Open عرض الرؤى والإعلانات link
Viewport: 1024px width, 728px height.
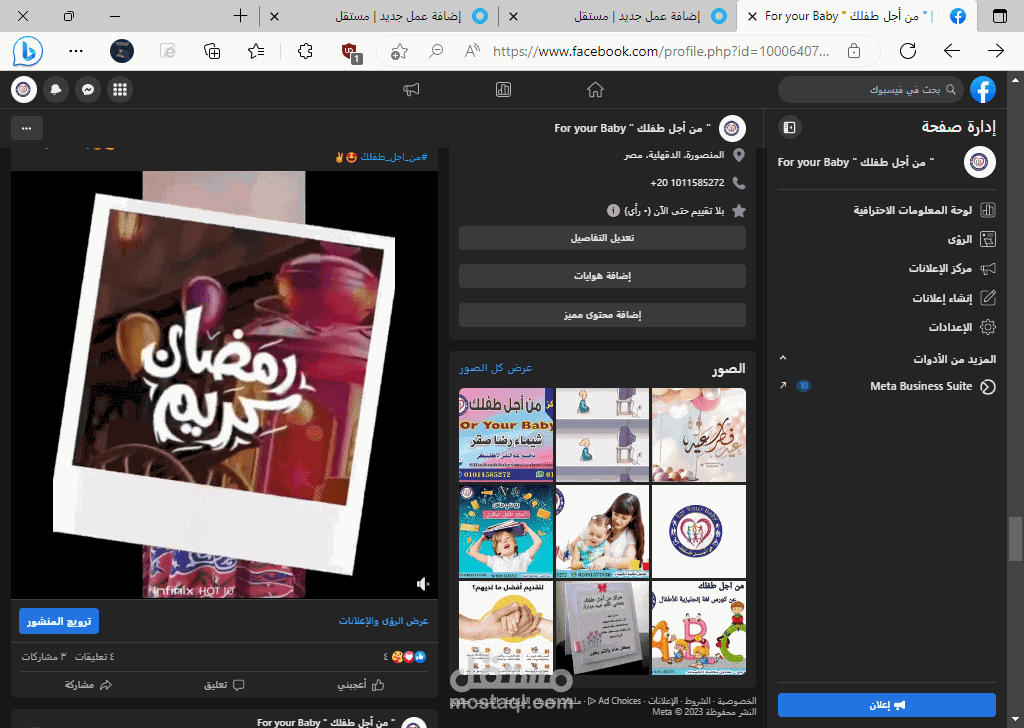point(383,620)
